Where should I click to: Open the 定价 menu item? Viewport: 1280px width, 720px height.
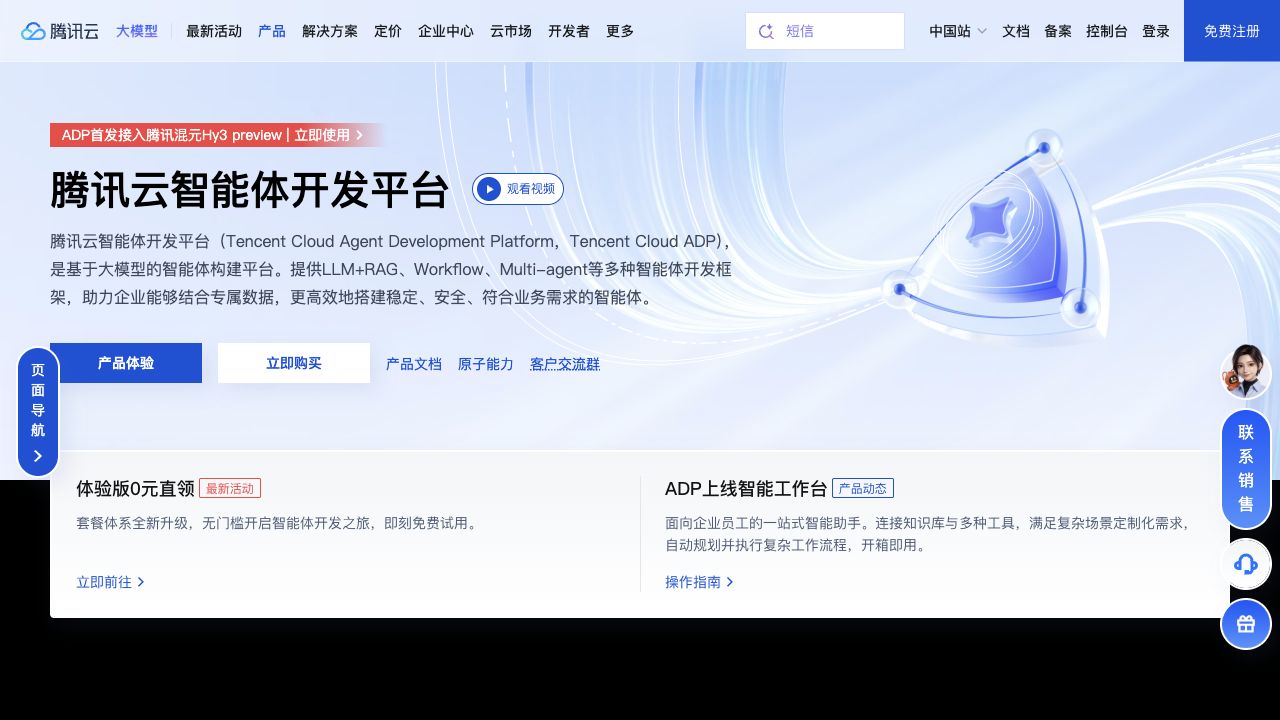[x=388, y=31]
